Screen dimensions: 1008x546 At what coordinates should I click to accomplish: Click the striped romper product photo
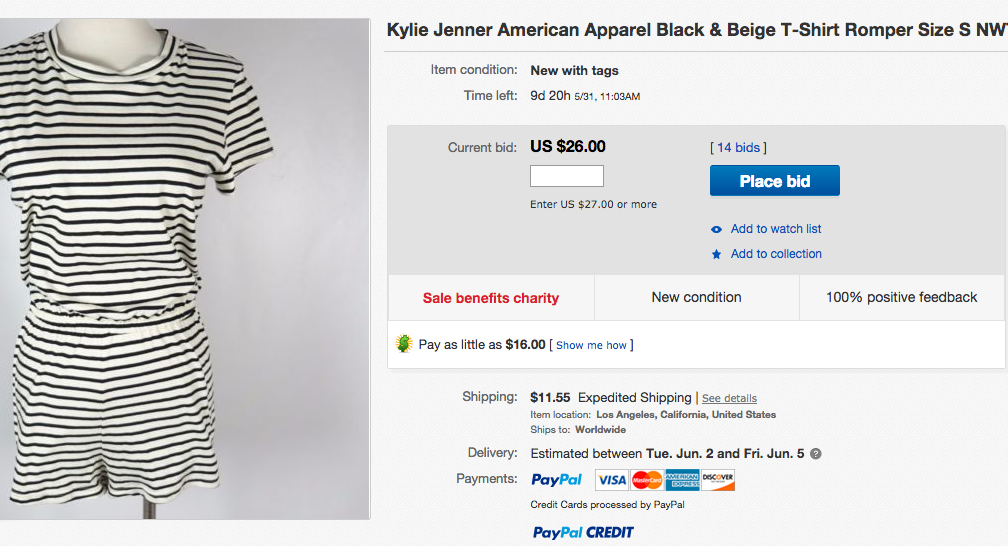tap(185, 260)
